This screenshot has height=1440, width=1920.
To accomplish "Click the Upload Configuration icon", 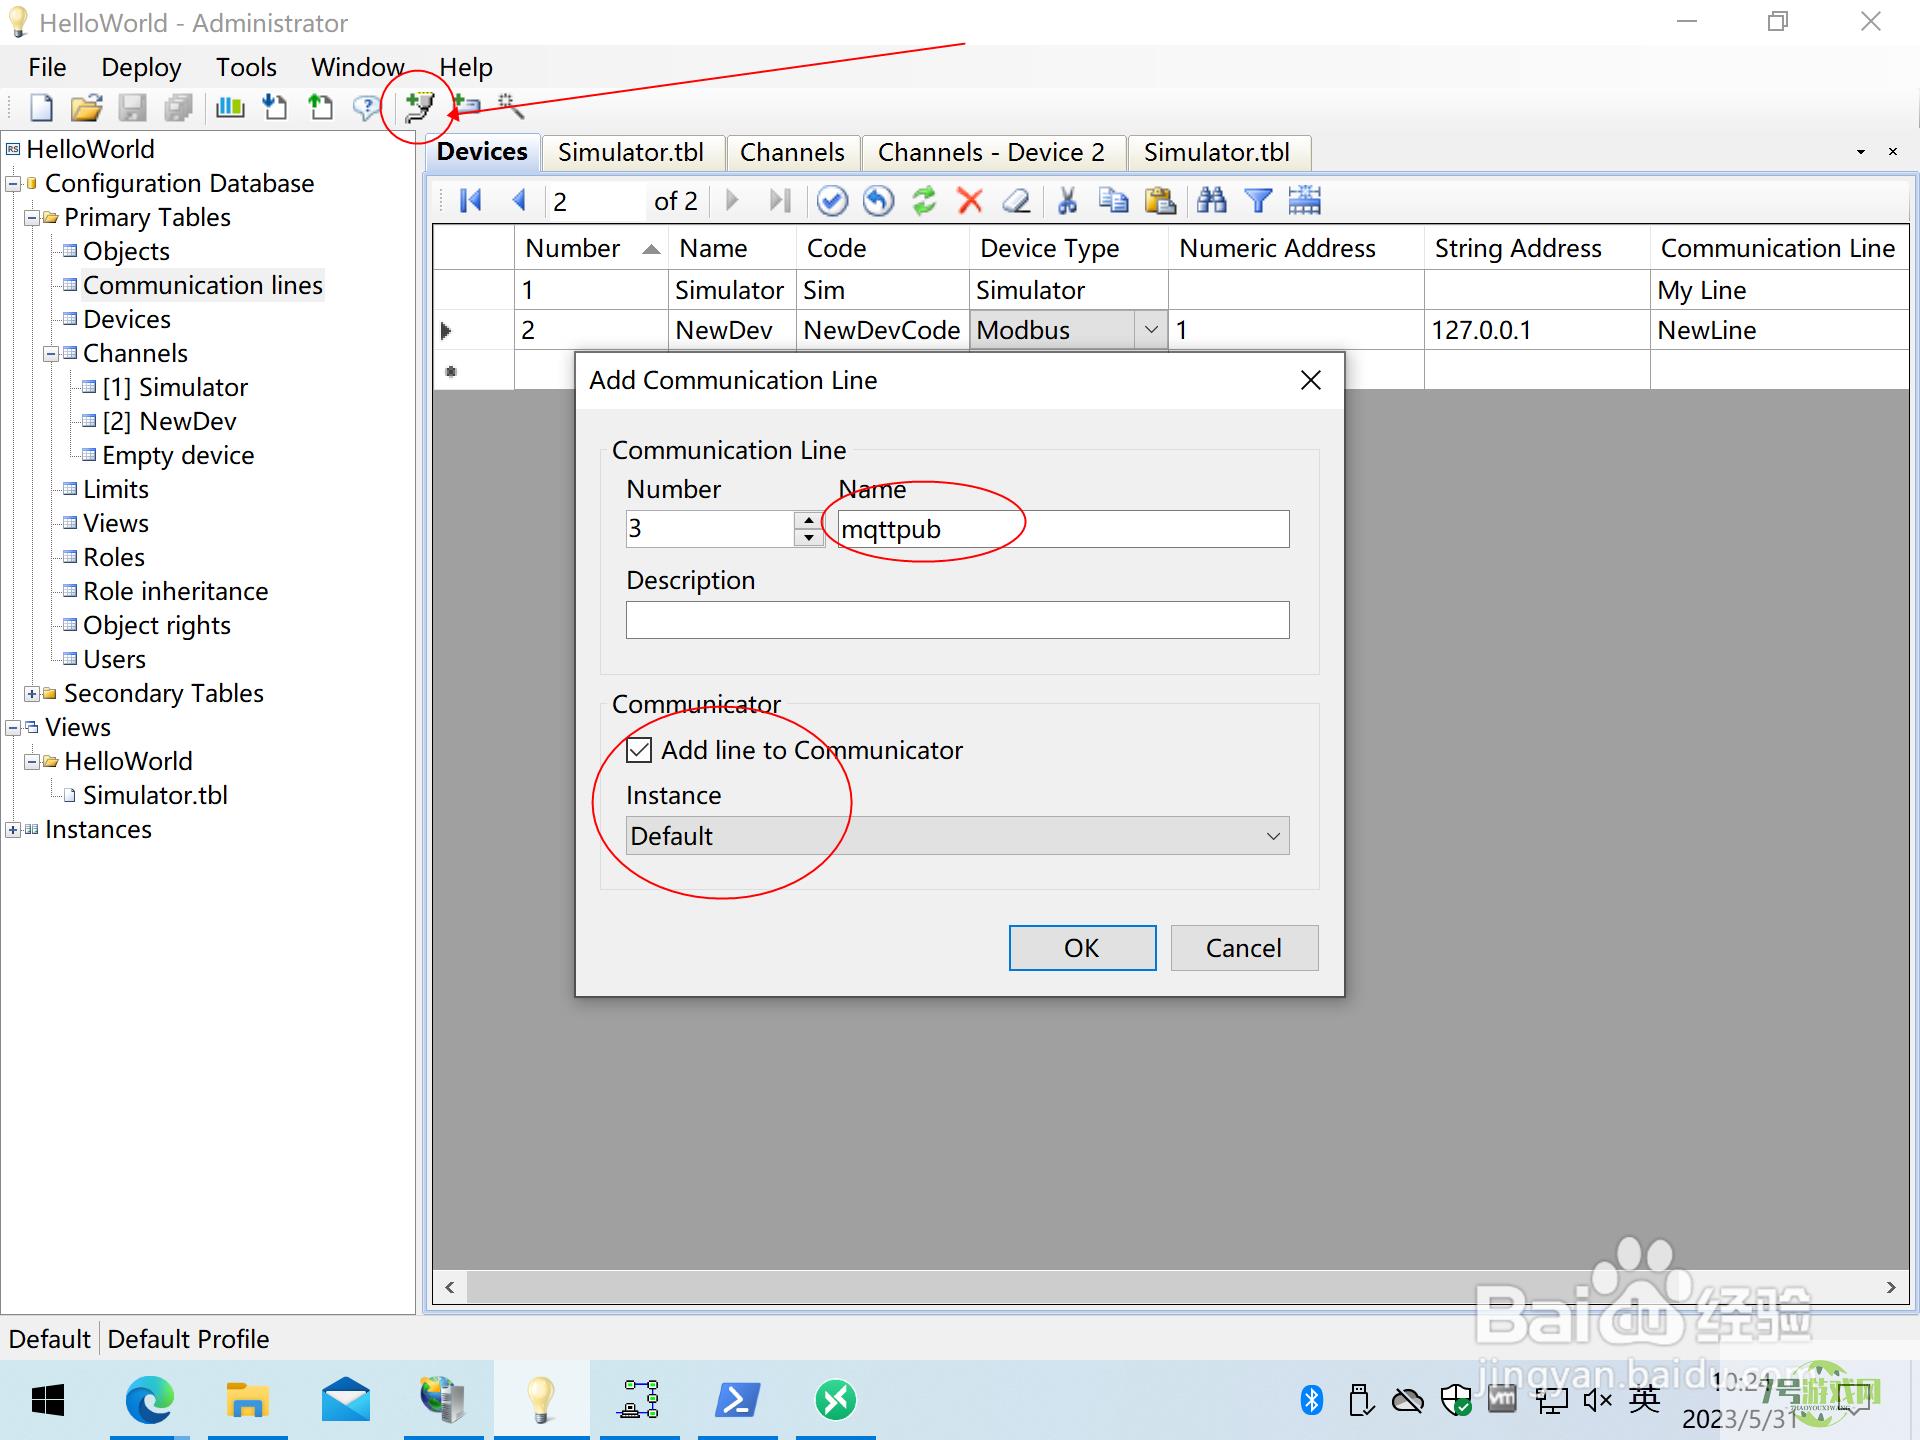I will (320, 107).
